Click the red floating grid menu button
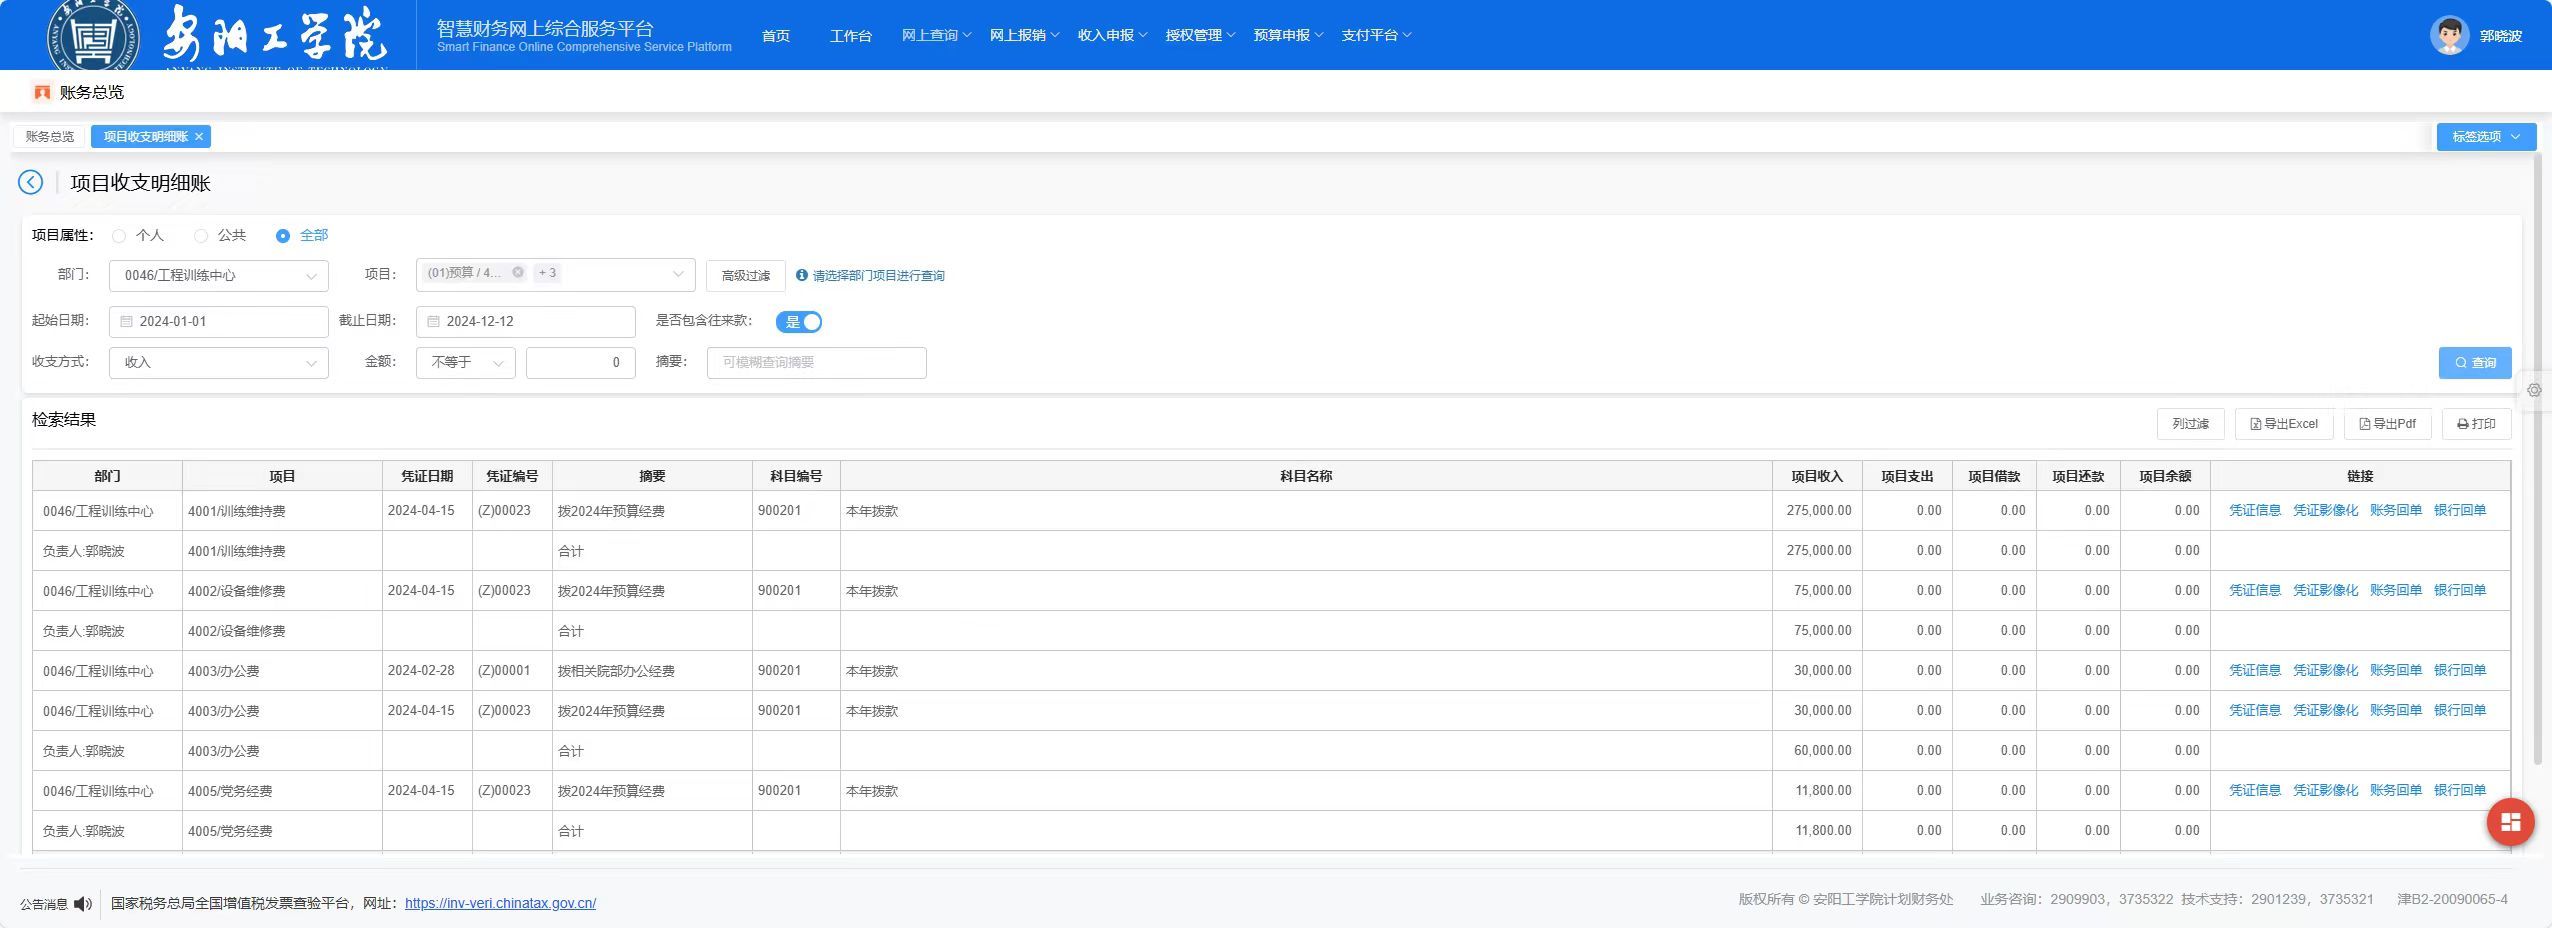This screenshot has width=2552, height=928. coord(2510,822)
